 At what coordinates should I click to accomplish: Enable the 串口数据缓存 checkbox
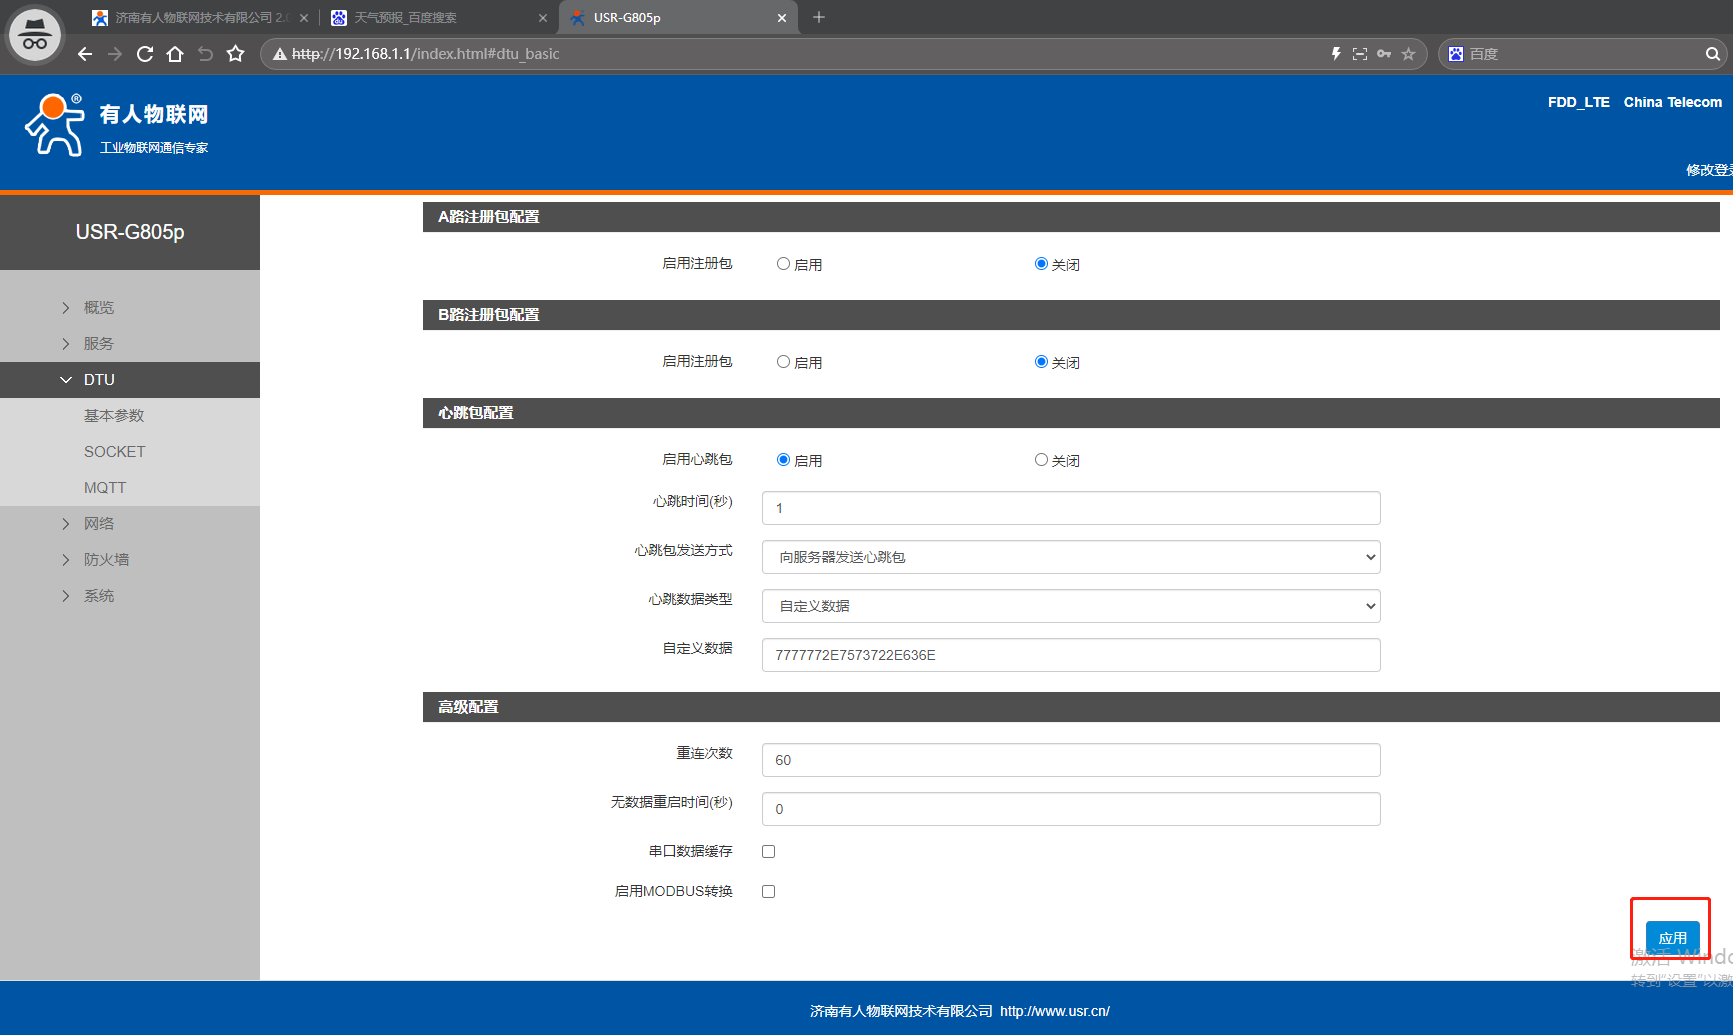click(x=768, y=852)
